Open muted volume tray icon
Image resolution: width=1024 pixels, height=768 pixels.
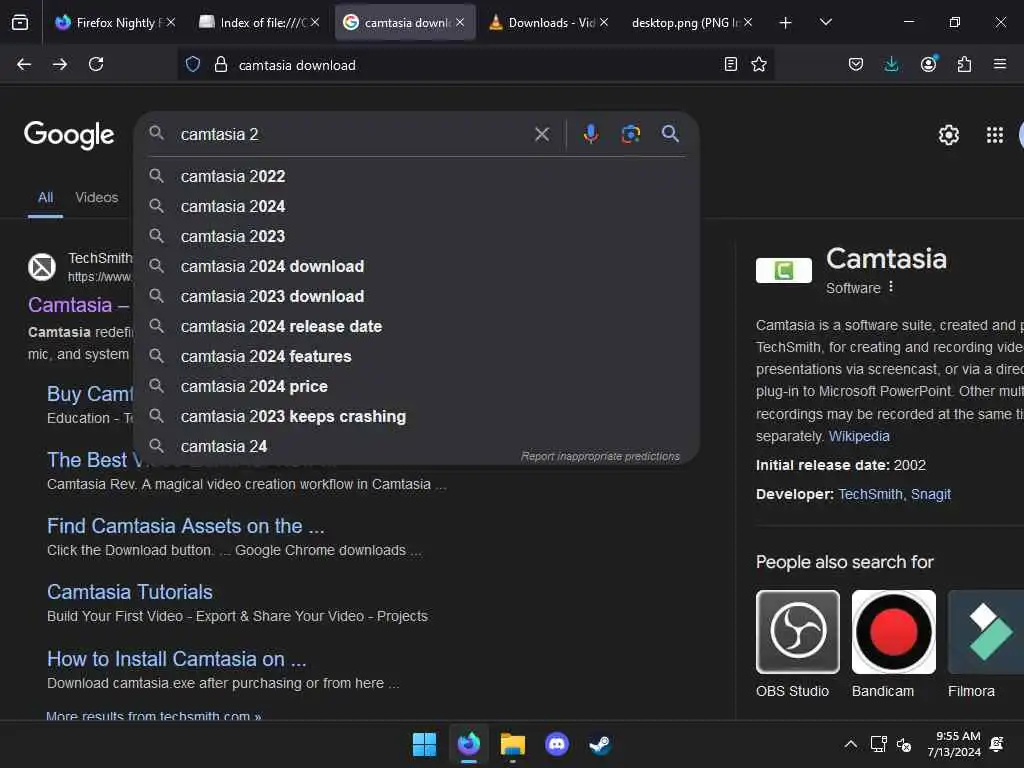coord(904,744)
